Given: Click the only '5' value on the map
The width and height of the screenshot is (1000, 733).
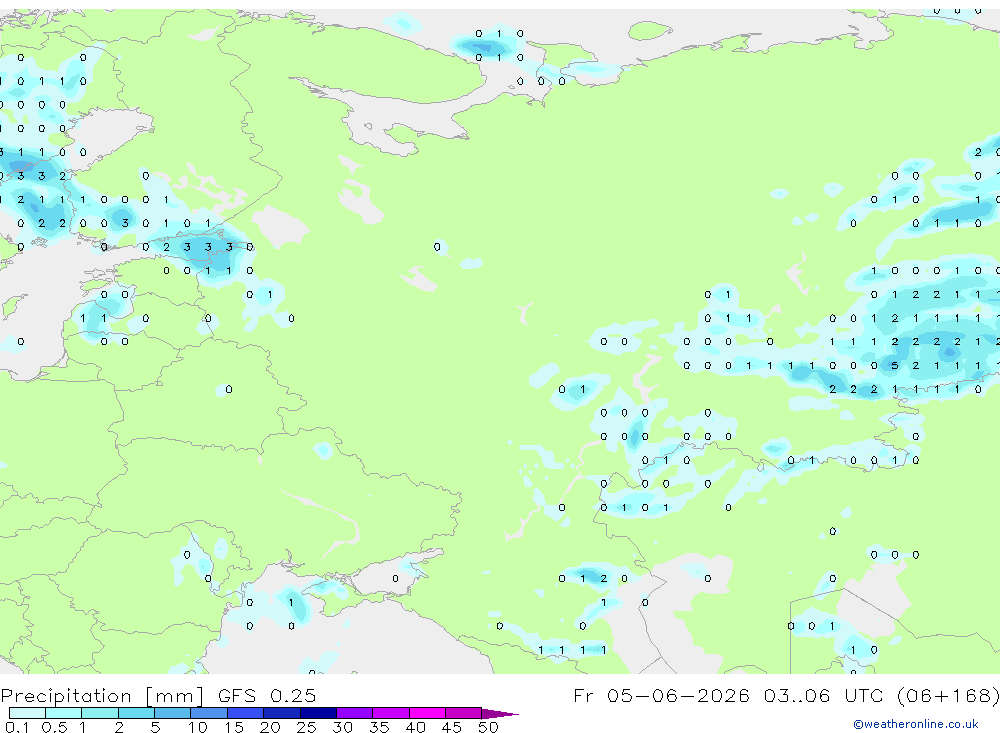Looking at the screenshot, I should coord(895,366).
